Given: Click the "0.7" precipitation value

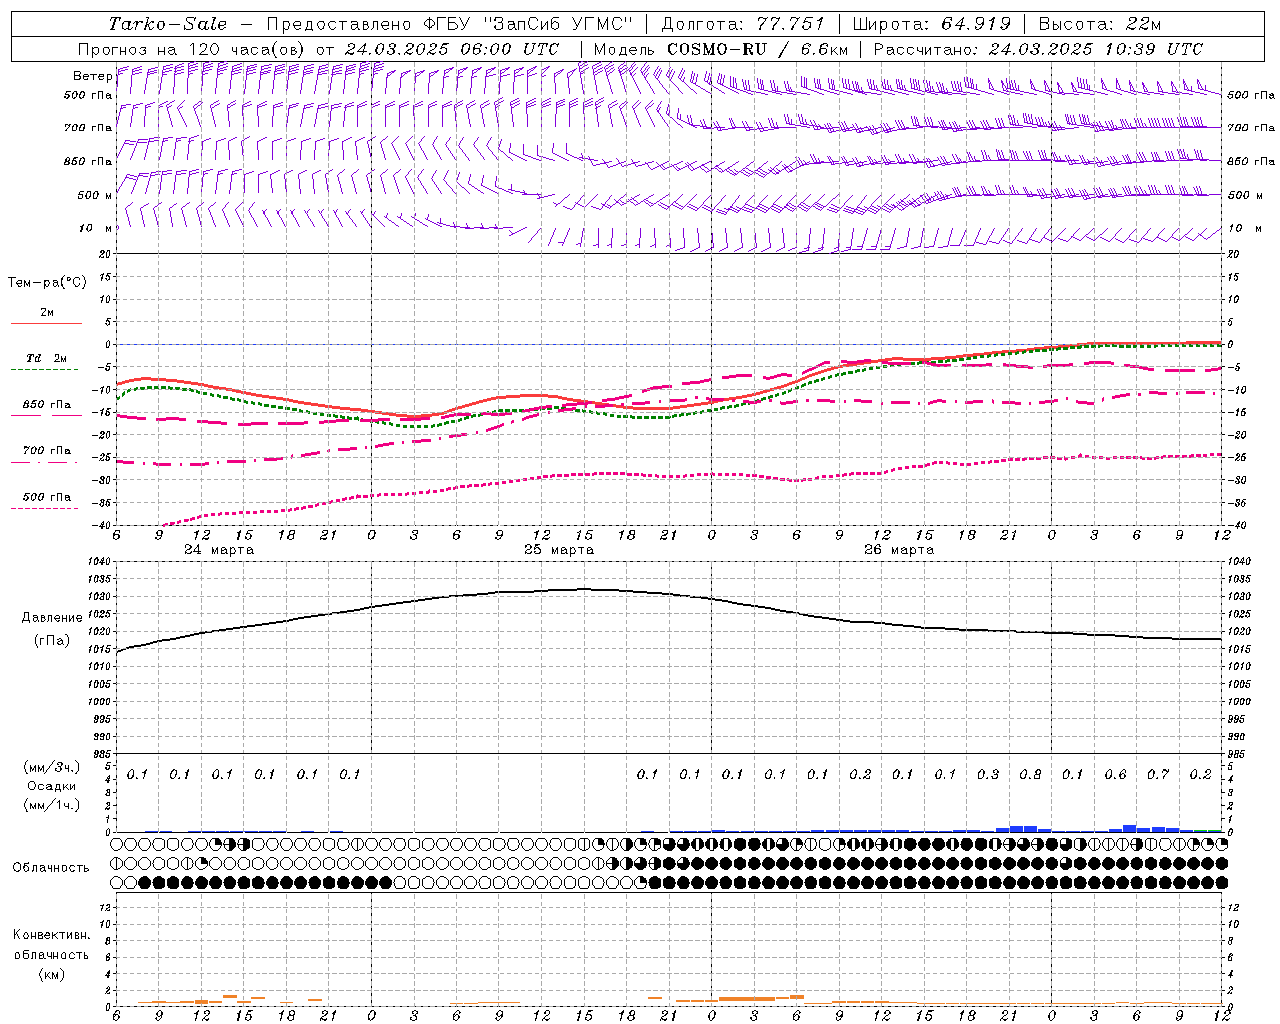Looking at the screenshot, I should click(1158, 774).
